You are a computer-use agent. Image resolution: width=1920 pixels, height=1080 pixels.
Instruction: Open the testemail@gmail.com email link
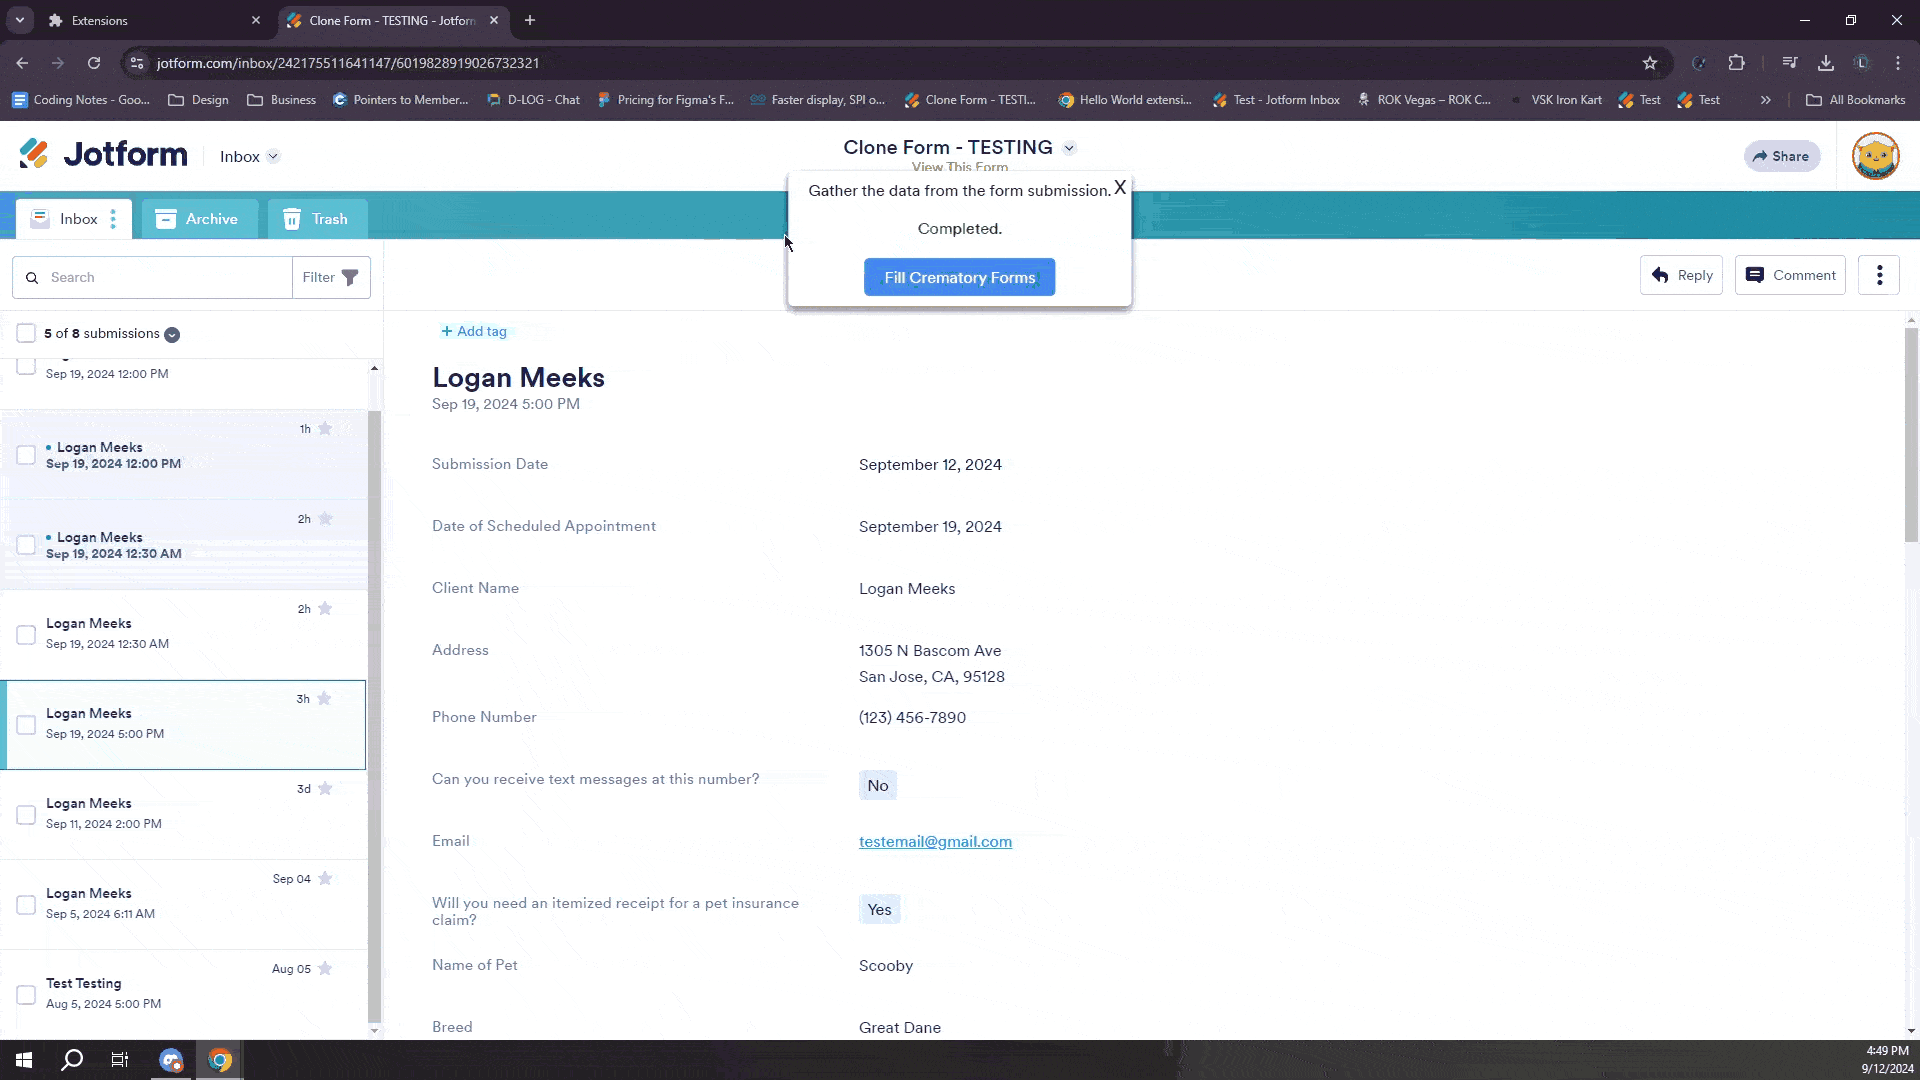click(934, 841)
